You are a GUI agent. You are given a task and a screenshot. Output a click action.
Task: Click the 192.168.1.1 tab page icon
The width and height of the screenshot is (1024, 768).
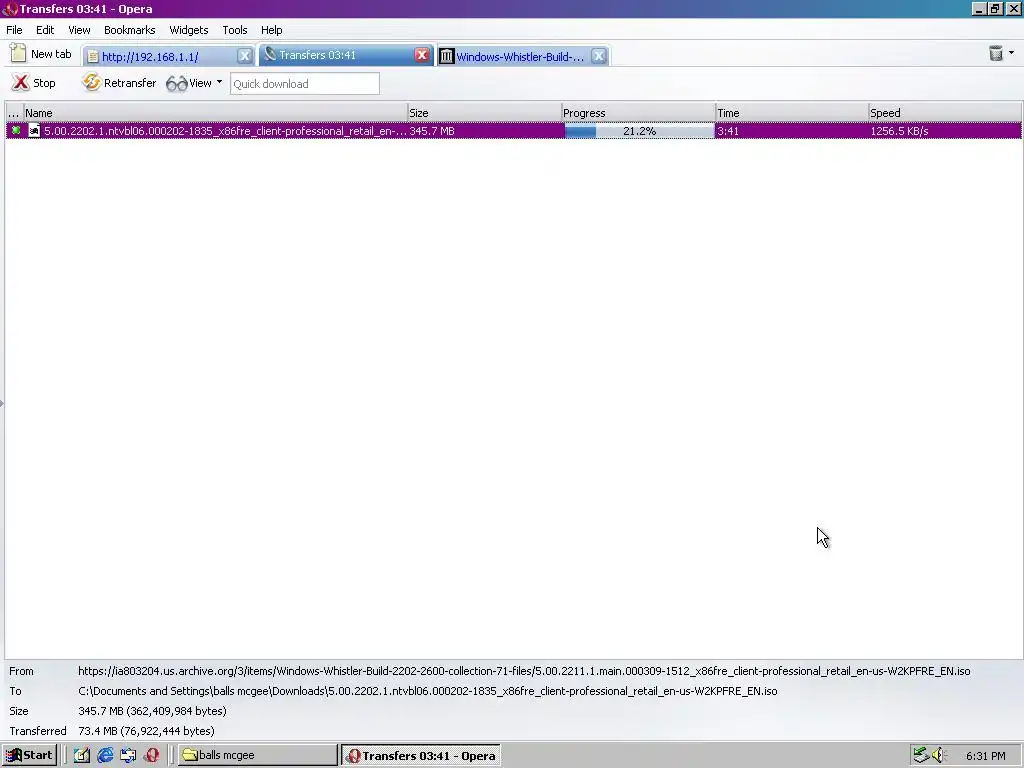coord(93,57)
